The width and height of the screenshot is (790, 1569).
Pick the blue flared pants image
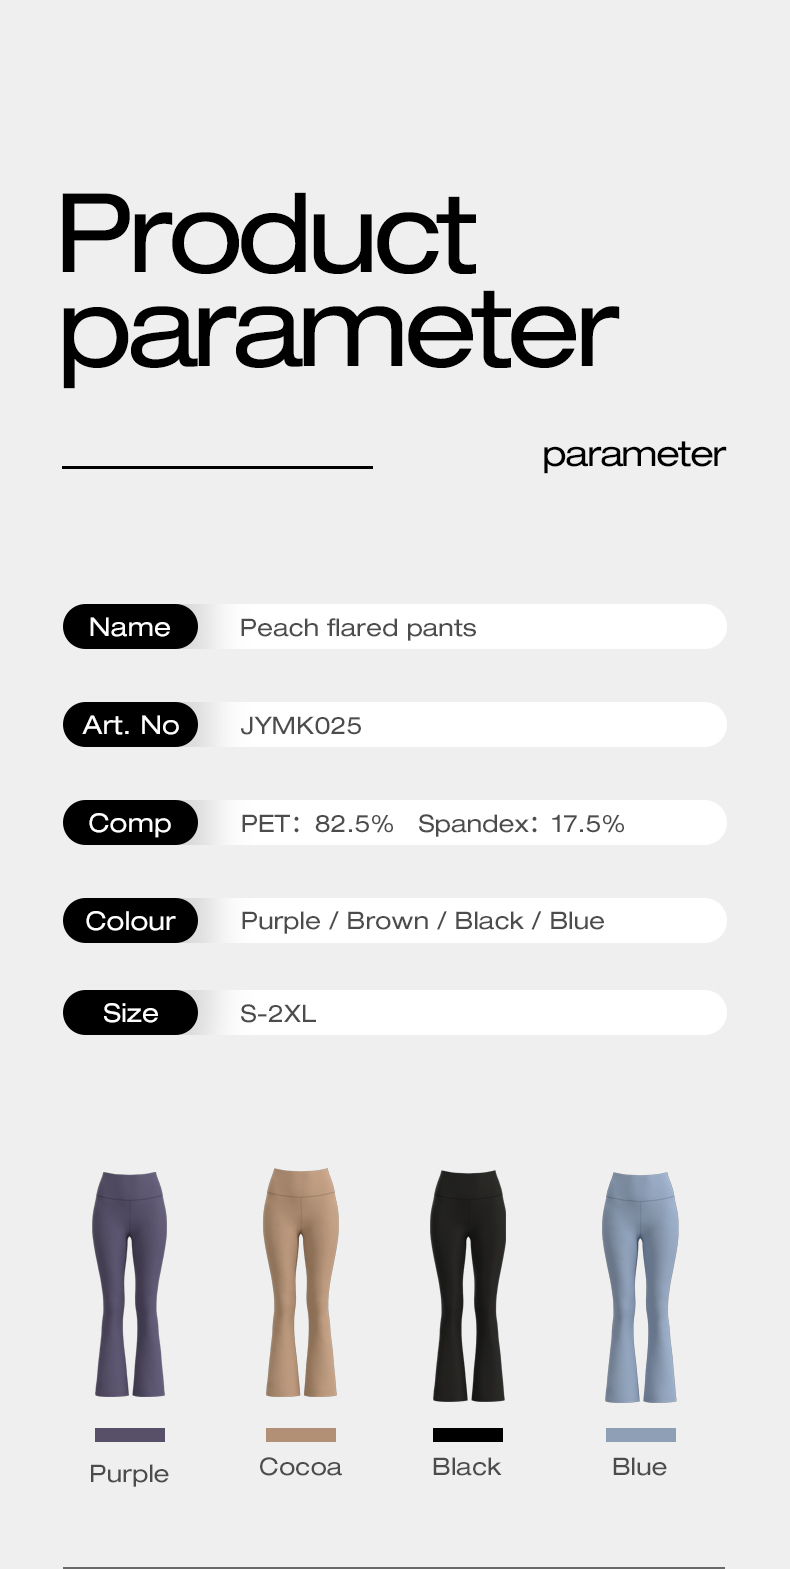(641, 1286)
